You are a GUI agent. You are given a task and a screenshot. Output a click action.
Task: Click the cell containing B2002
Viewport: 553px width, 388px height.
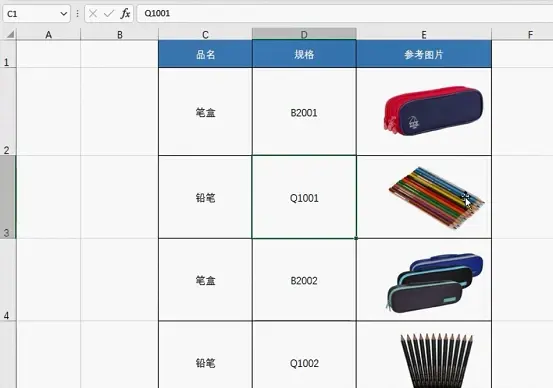click(304, 280)
